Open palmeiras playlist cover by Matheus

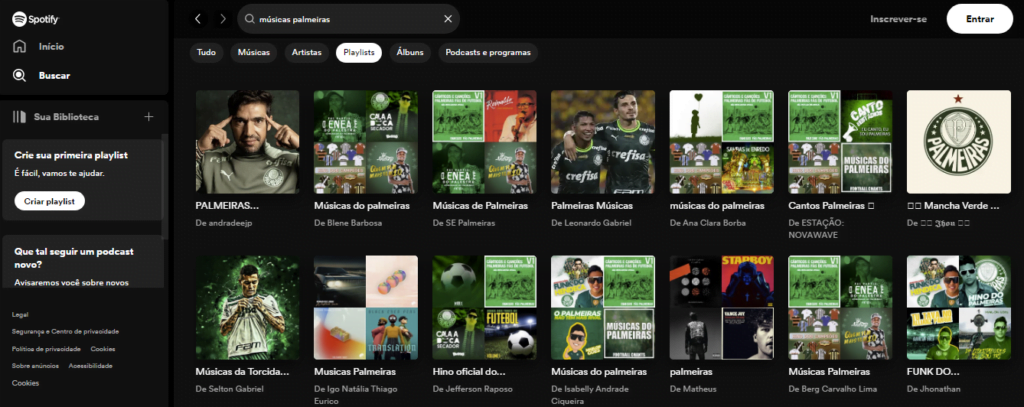(x=722, y=307)
